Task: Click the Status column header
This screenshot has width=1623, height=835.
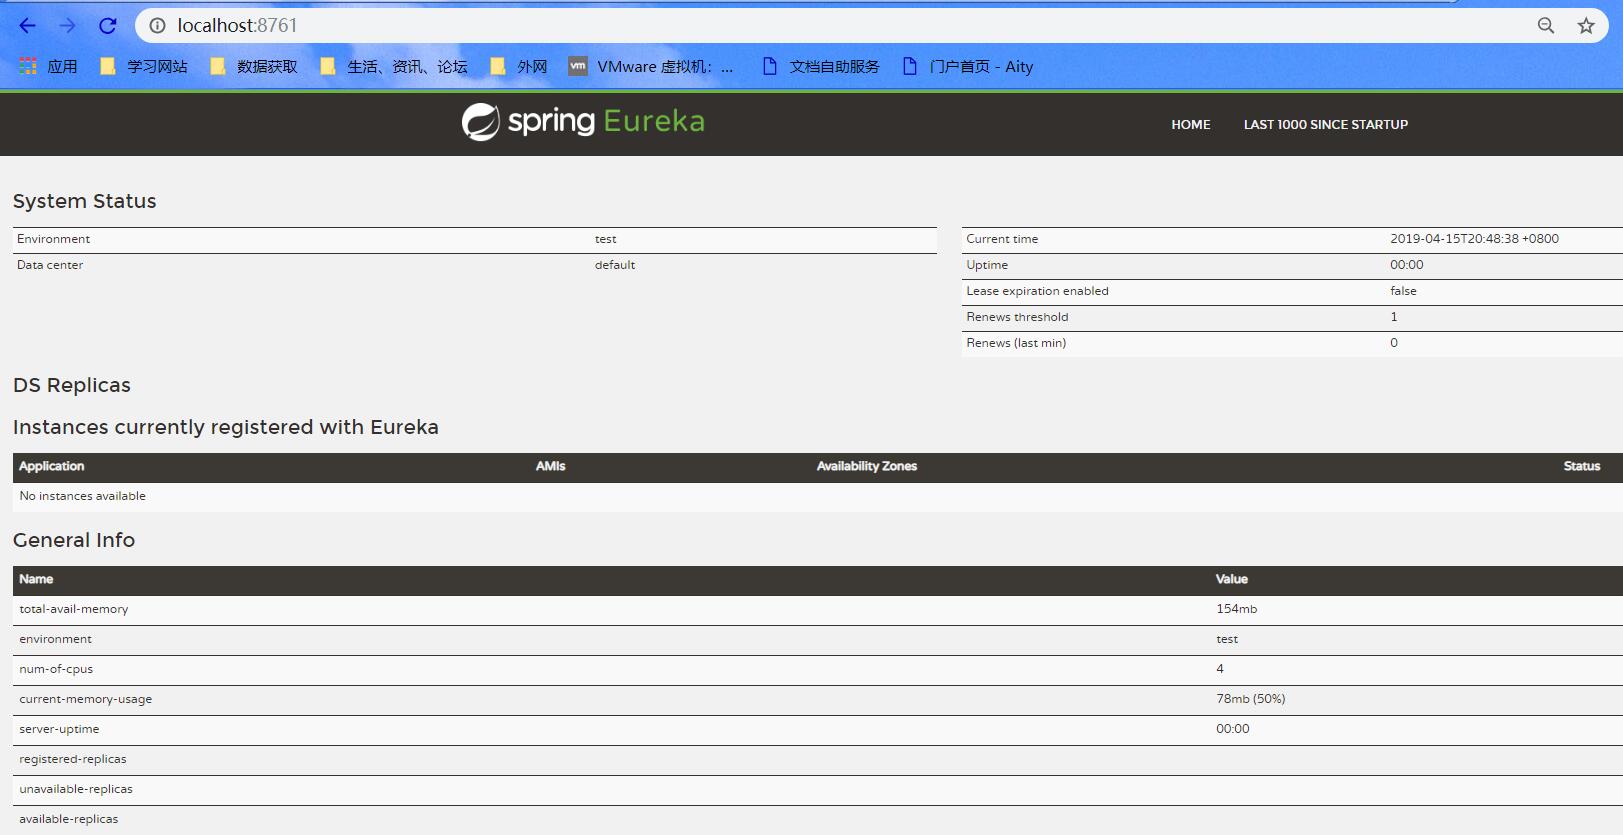Action: coord(1582,466)
